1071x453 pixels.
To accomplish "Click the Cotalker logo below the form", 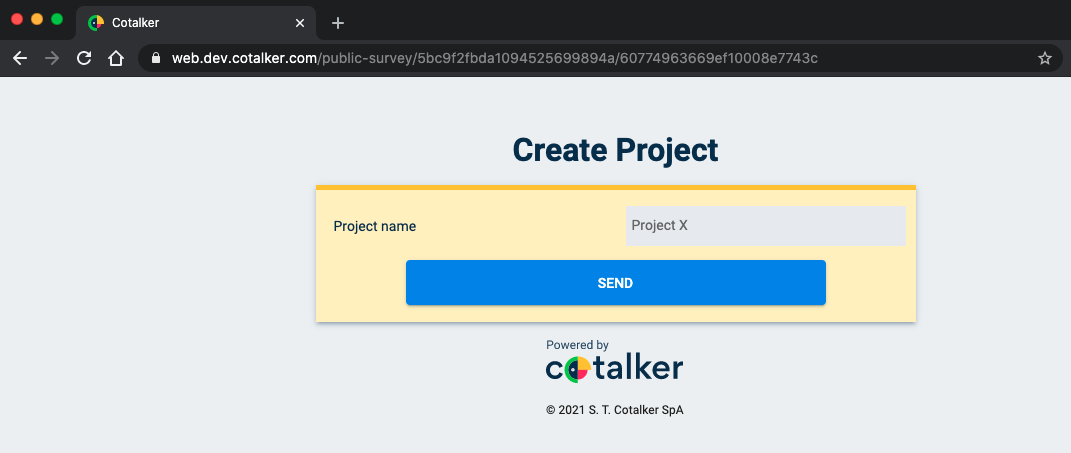I will 614,368.
